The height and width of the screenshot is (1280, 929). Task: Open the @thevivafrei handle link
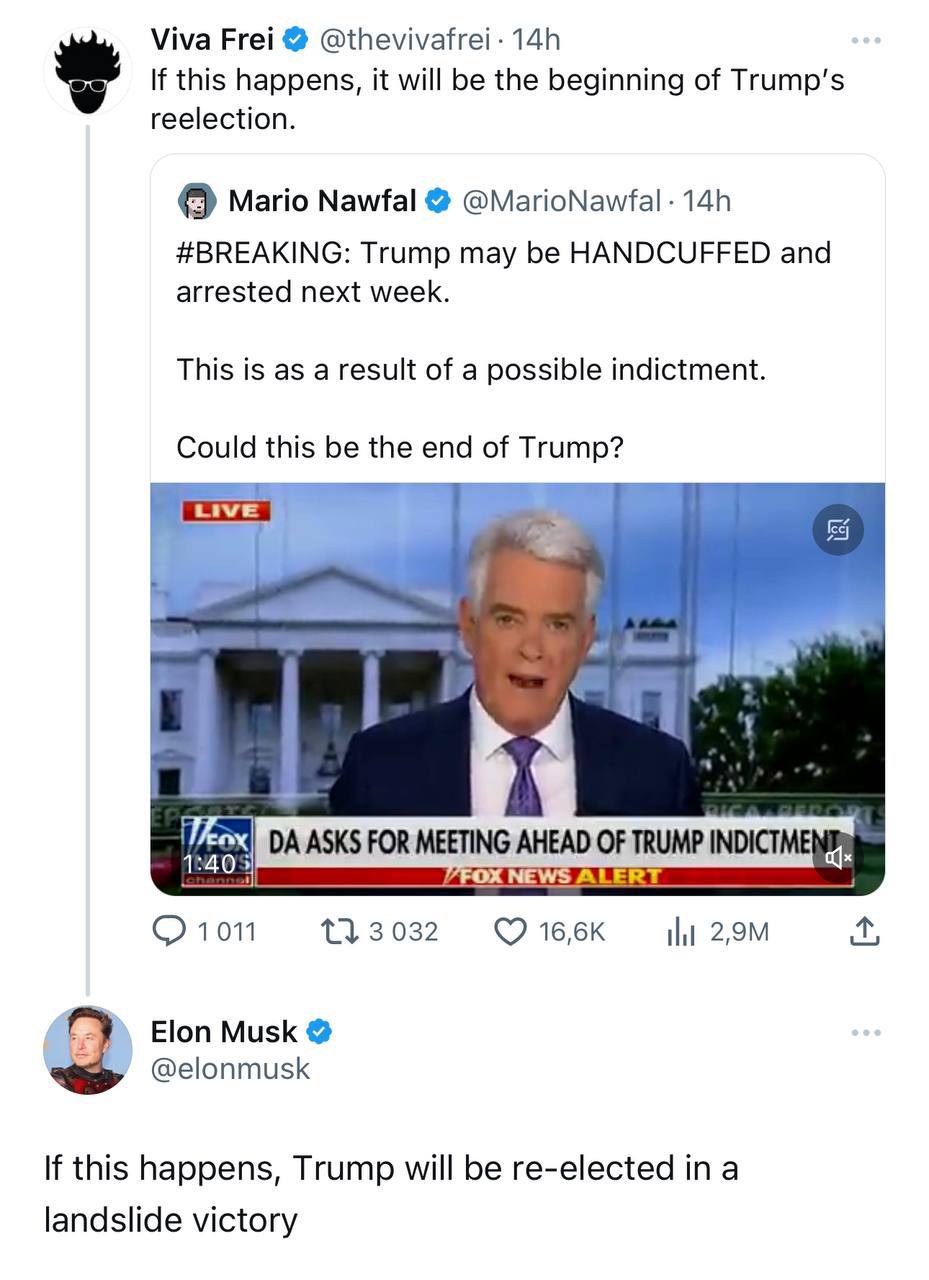pos(404,40)
